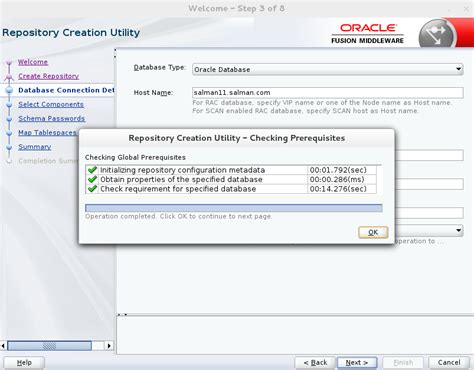The width and height of the screenshot is (474, 370).
Task: Go to the Map Tablespaces step
Action: [x=47, y=132]
